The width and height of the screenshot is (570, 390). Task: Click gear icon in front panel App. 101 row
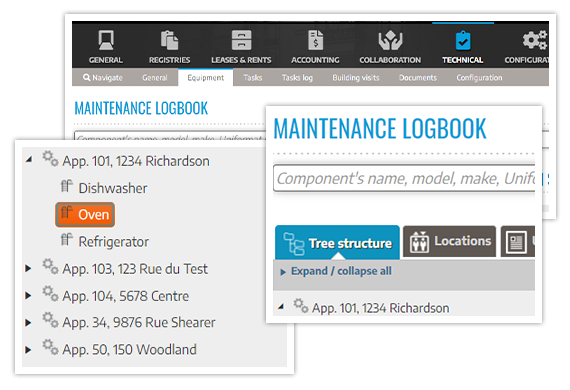(301, 306)
